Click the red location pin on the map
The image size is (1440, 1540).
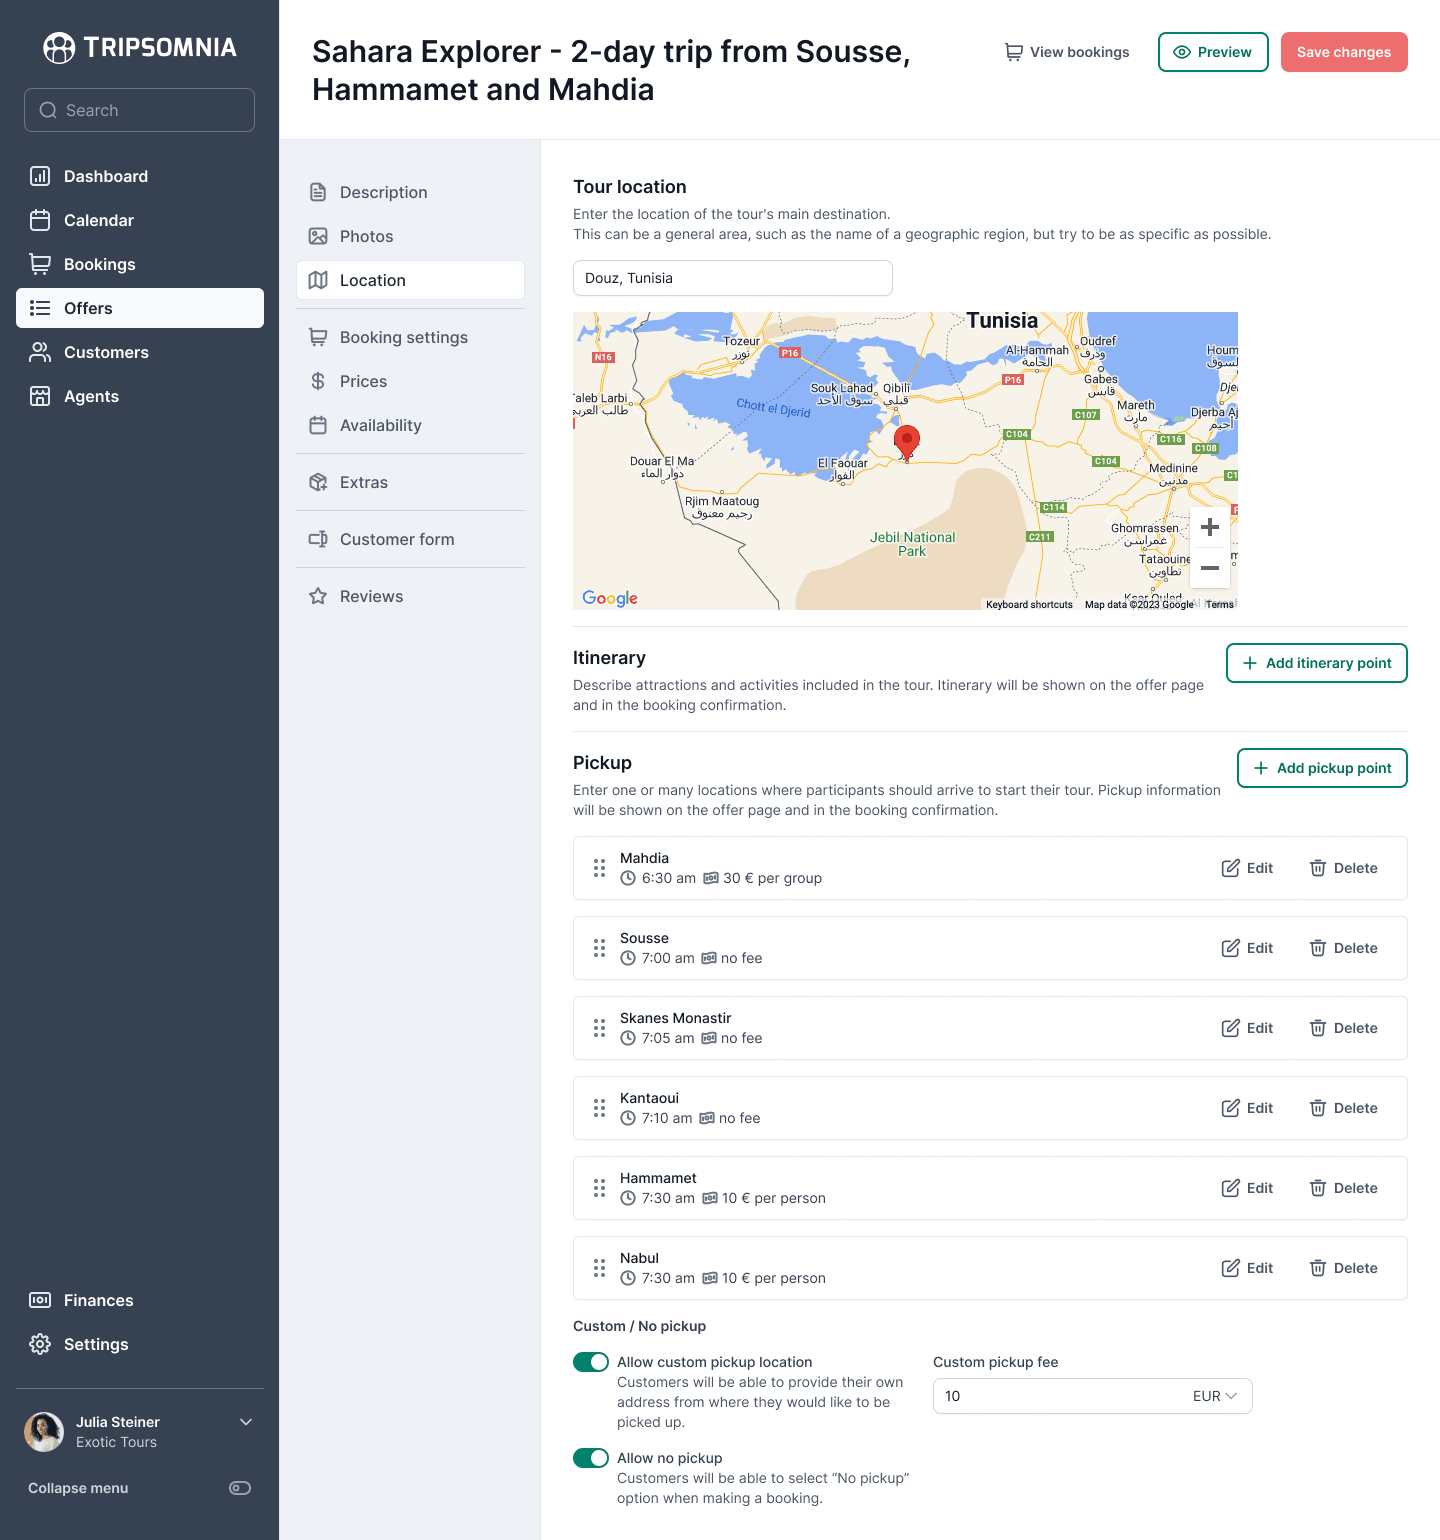pos(907,442)
